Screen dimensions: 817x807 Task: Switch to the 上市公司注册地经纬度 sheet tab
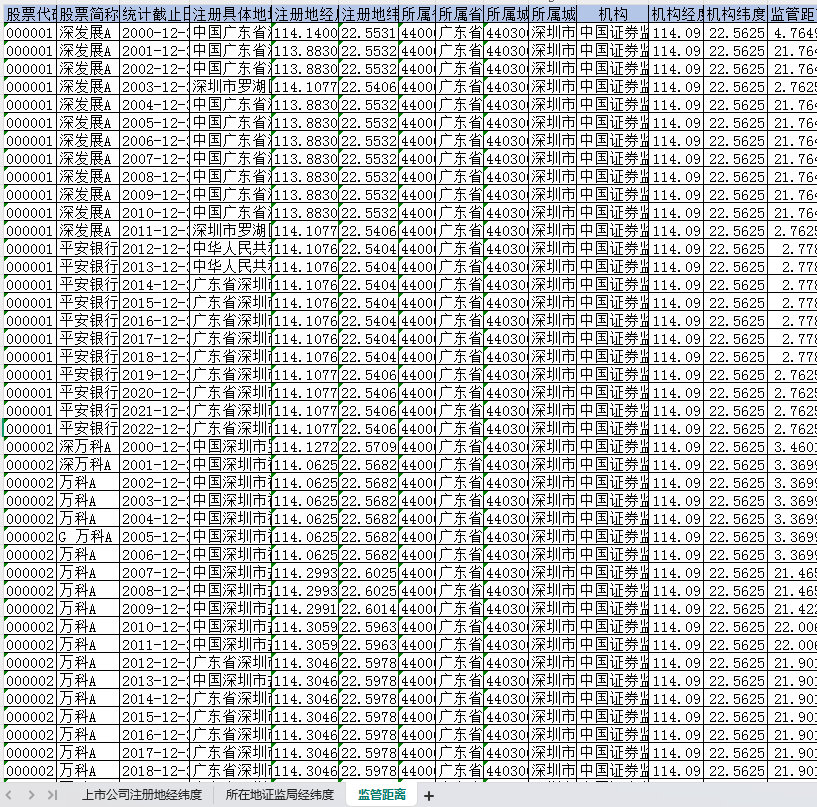click(141, 795)
